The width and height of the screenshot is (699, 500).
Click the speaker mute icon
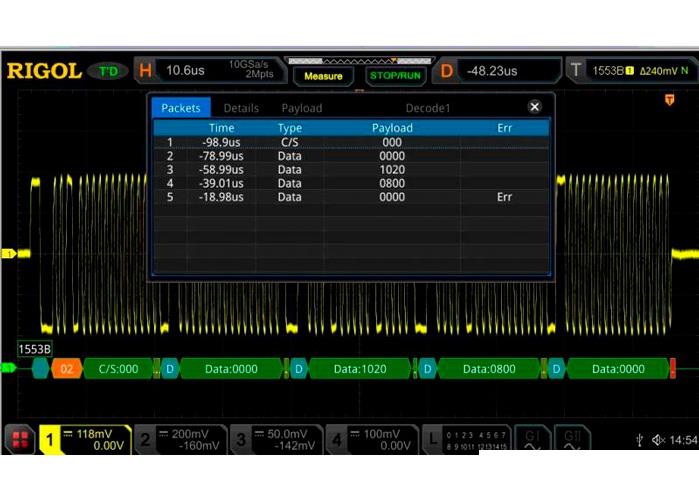659,440
